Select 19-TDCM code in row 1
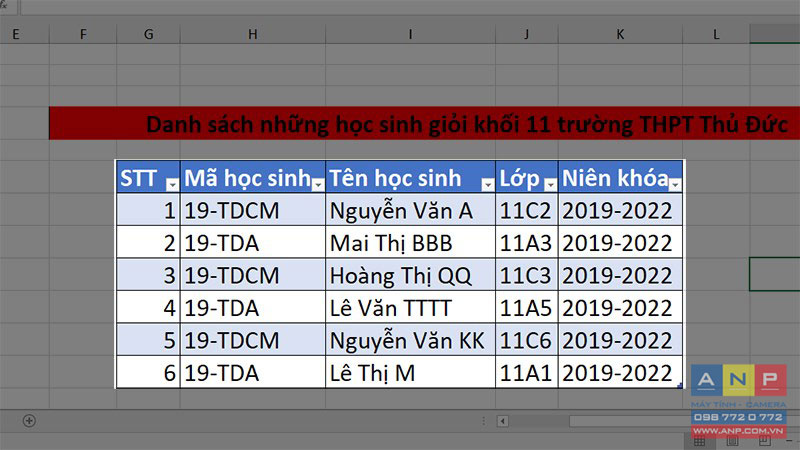 coord(253,210)
